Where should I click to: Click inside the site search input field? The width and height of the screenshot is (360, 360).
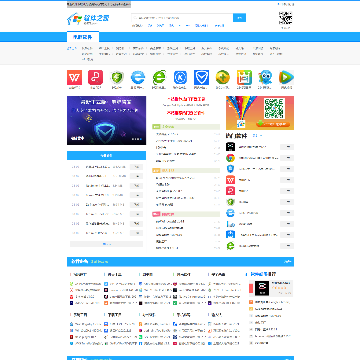[x=182, y=18]
